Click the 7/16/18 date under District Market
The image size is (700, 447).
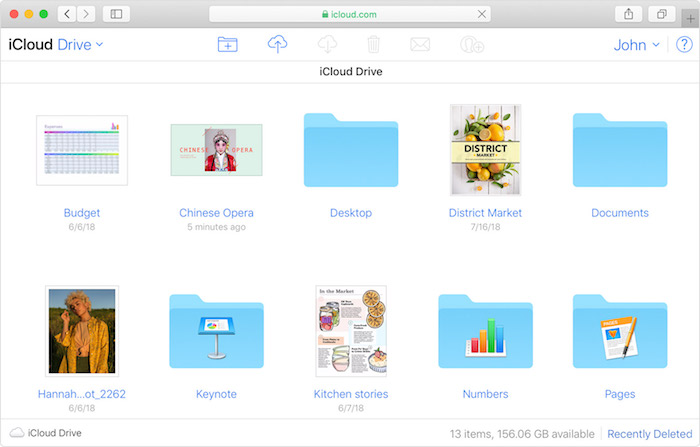(x=485, y=227)
